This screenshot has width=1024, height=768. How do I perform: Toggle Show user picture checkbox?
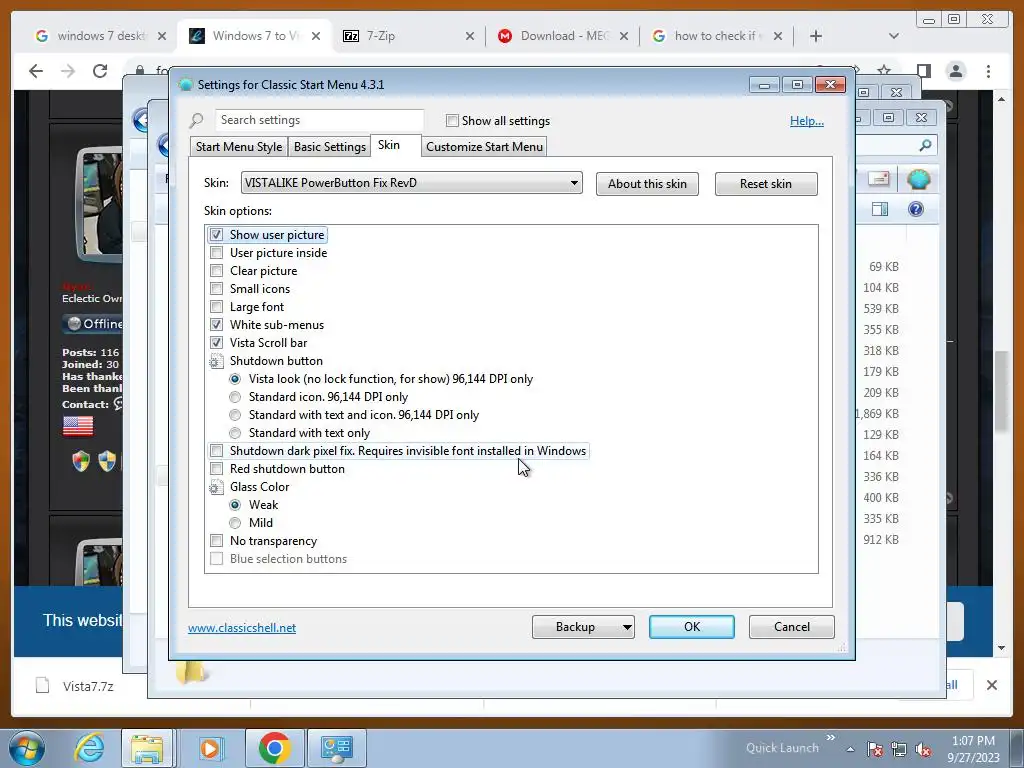[x=216, y=234]
